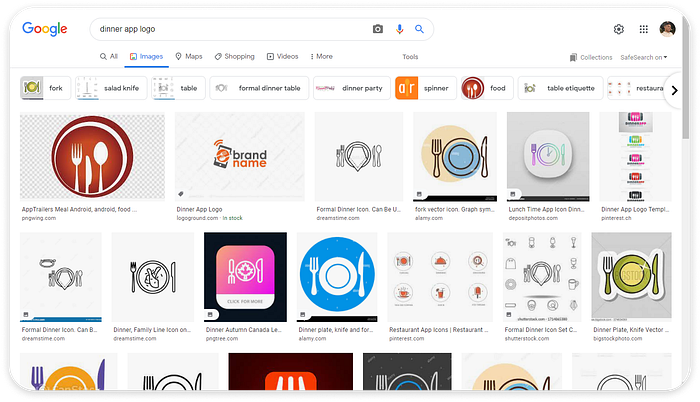This screenshot has width=700, height=402.
Task: Open the brand name Dinner App Logo image
Action: point(240,156)
